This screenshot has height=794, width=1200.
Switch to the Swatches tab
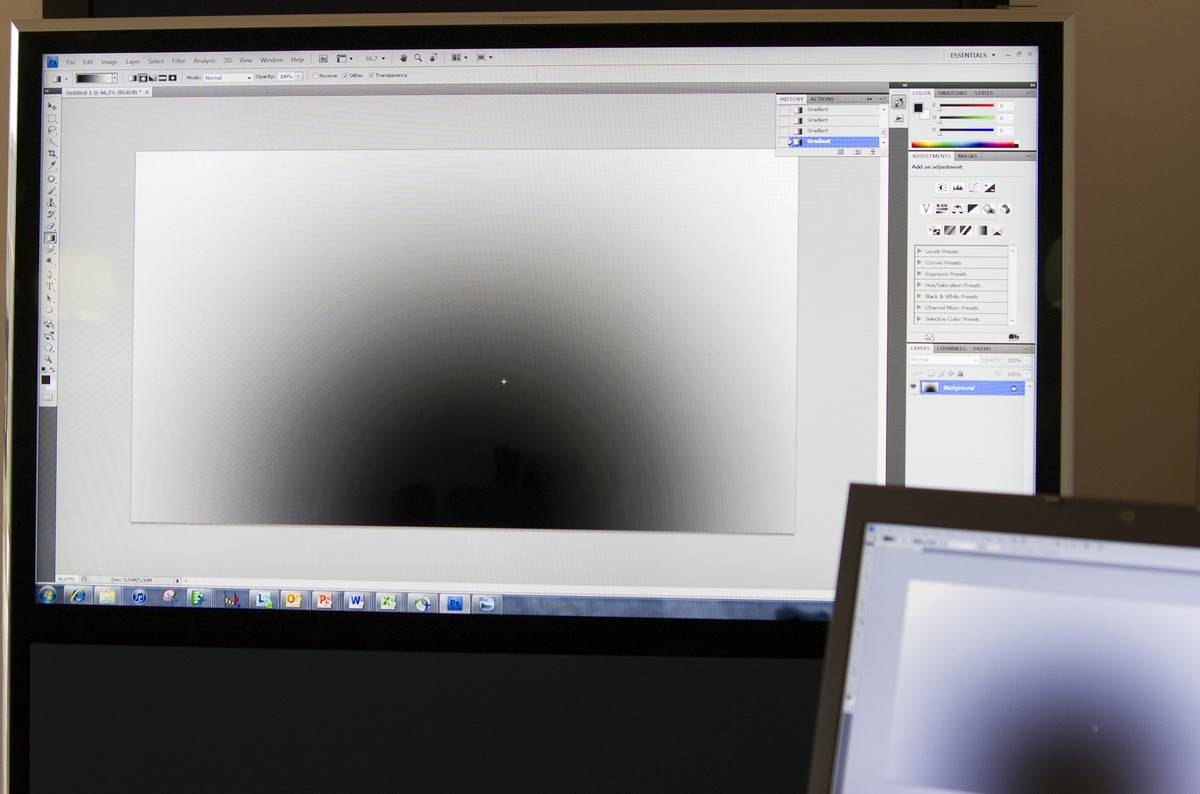click(x=953, y=93)
